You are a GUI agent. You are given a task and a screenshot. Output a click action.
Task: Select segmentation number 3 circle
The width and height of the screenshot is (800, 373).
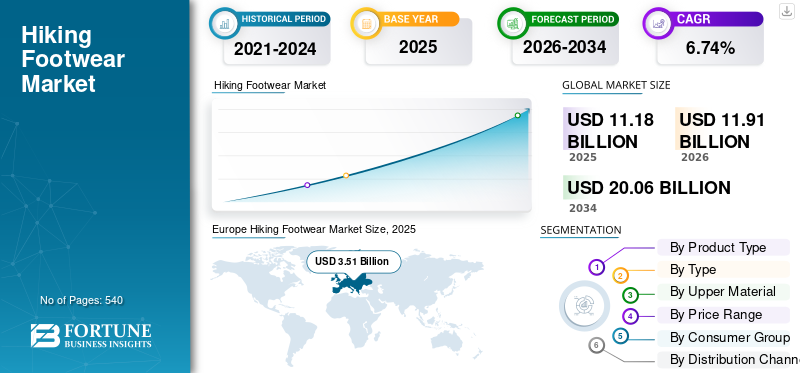630,294
